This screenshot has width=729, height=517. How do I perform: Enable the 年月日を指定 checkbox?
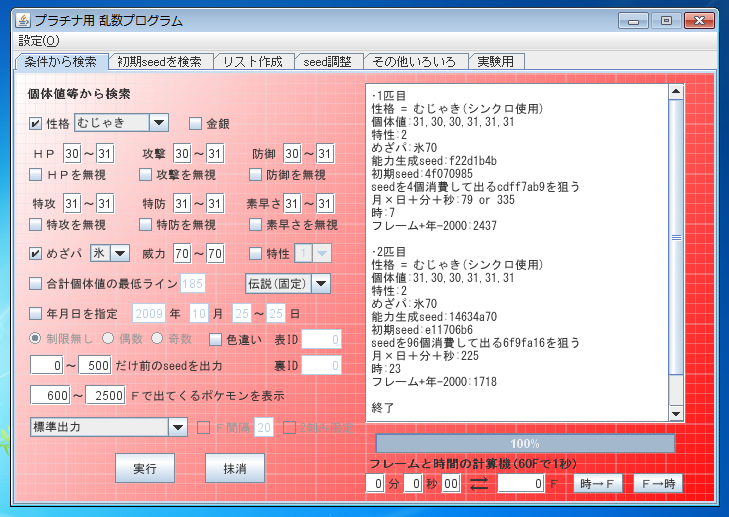pos(35,314)
